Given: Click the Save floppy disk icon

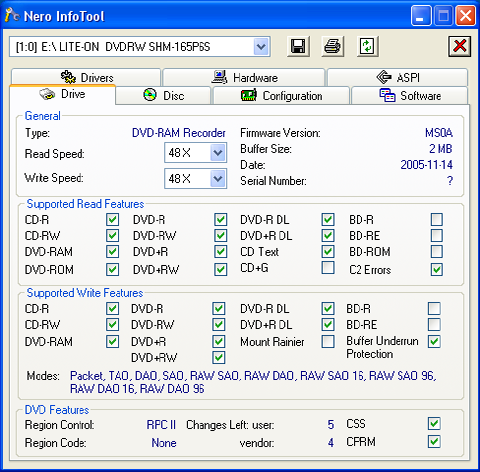Looking at the screenshot, I should tap(298, 46).
